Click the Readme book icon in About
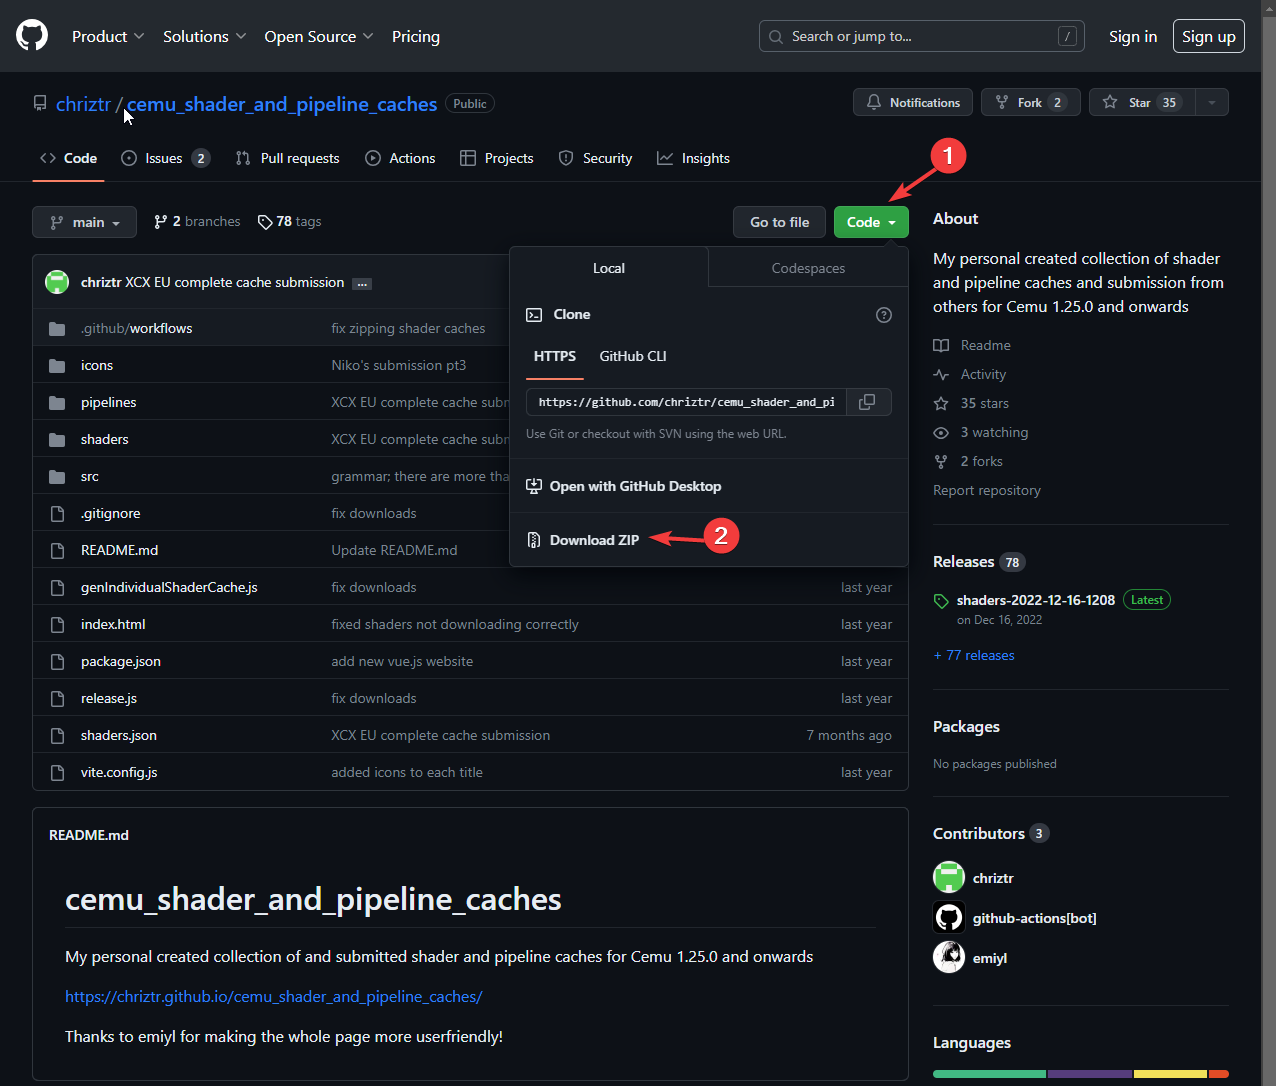Image resolution: width=1276 pixels, height=1086 pixels. [941, 345]
